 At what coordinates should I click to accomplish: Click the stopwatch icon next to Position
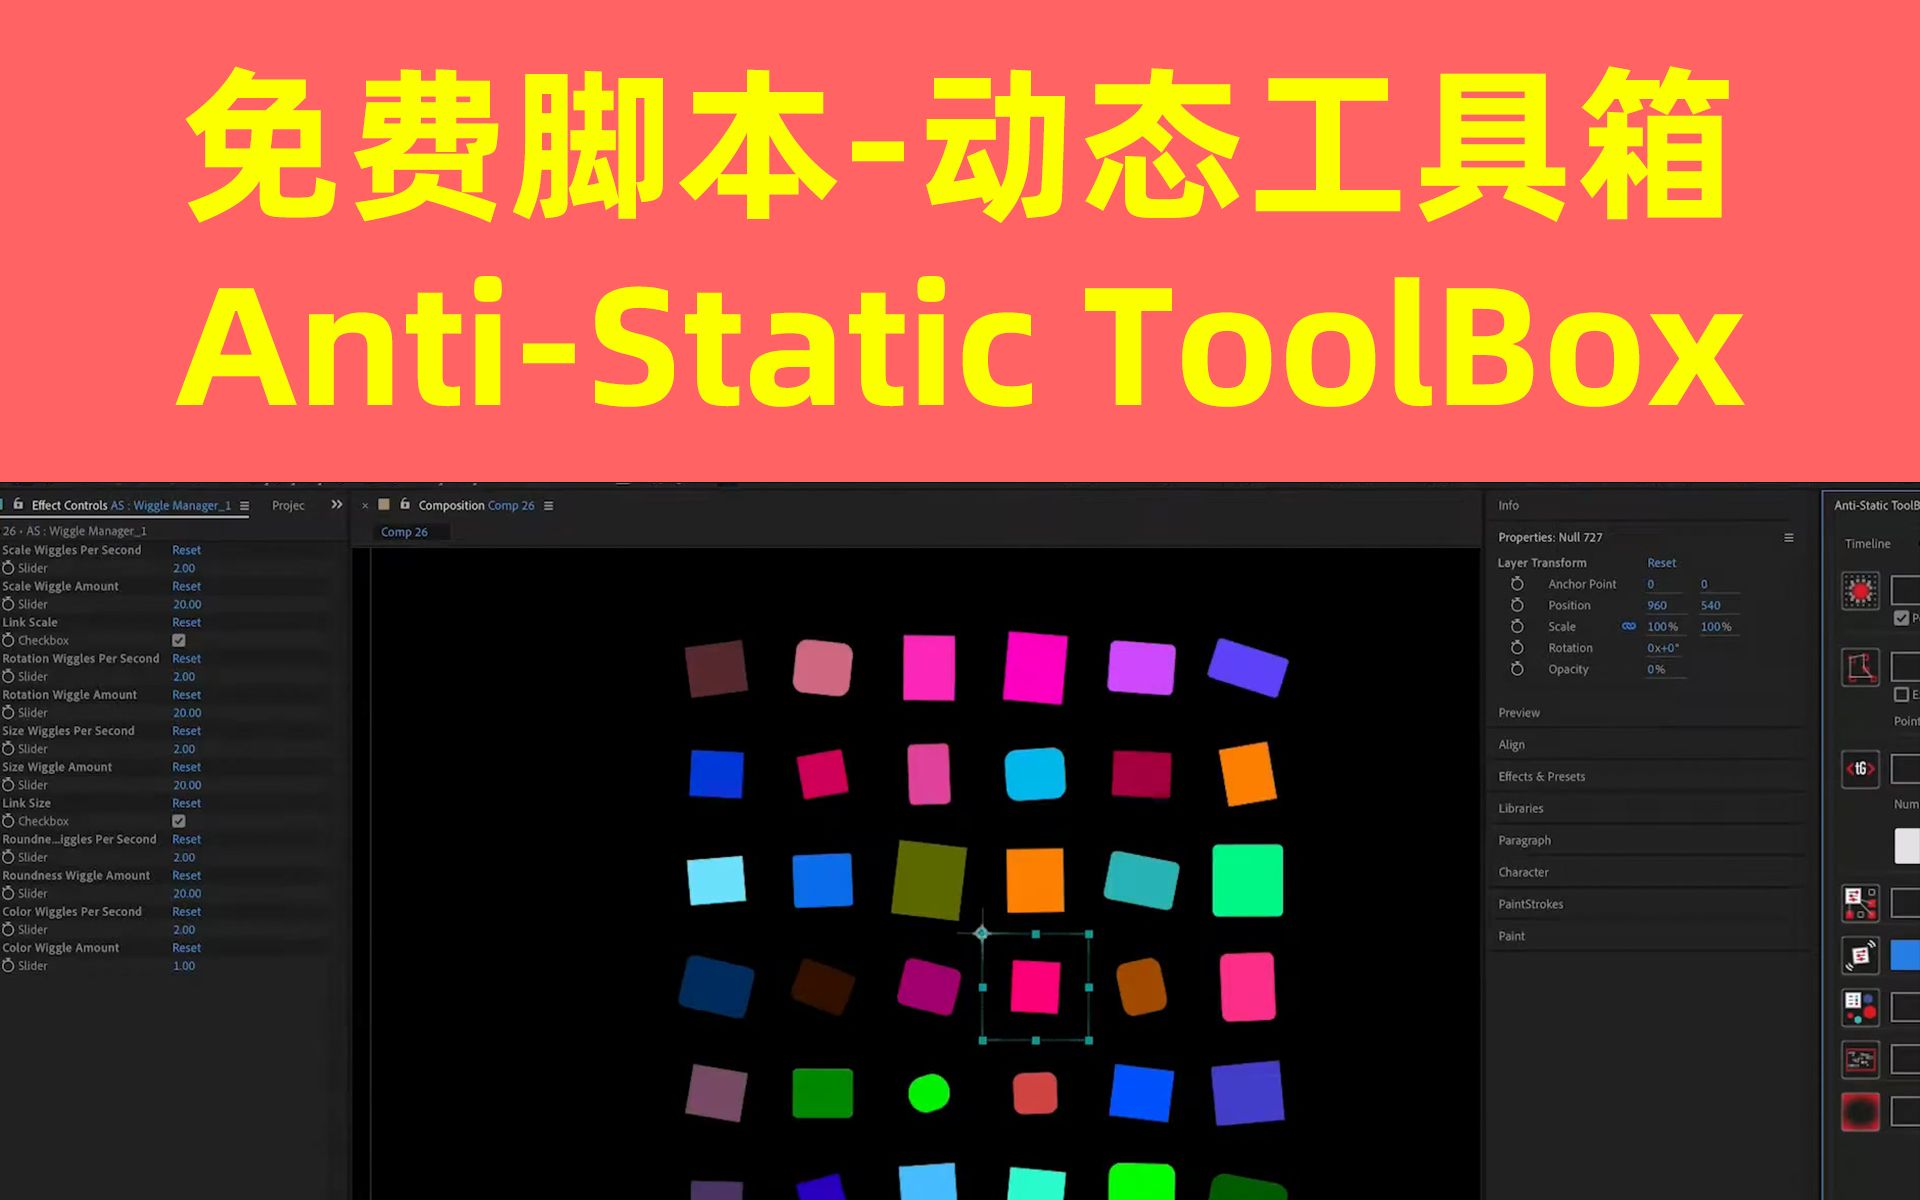(1519, 605)
